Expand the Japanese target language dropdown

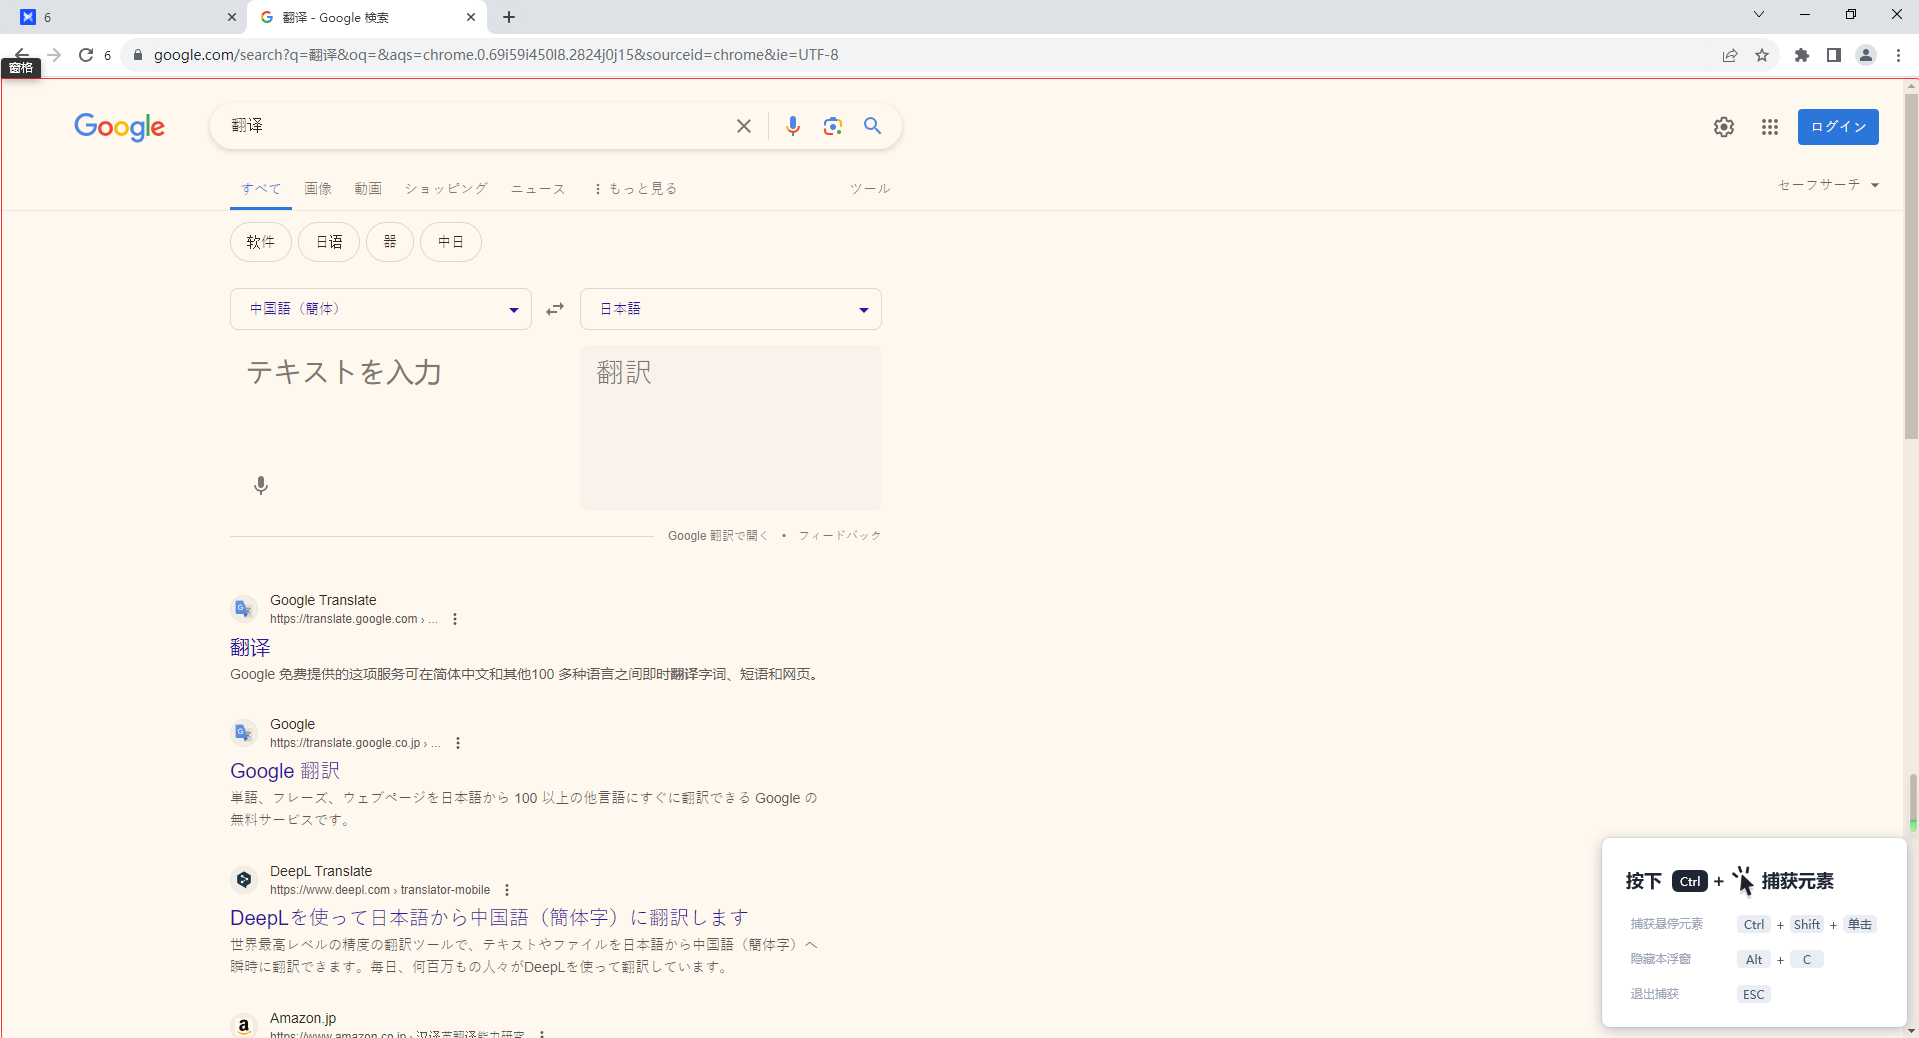click(730, 309)
